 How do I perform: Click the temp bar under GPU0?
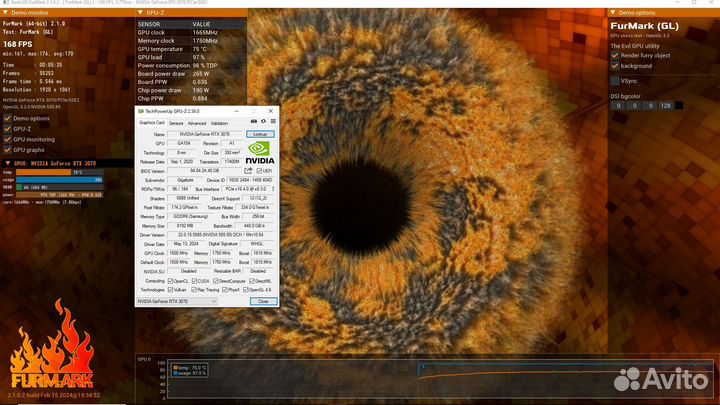tap(59, 173)
